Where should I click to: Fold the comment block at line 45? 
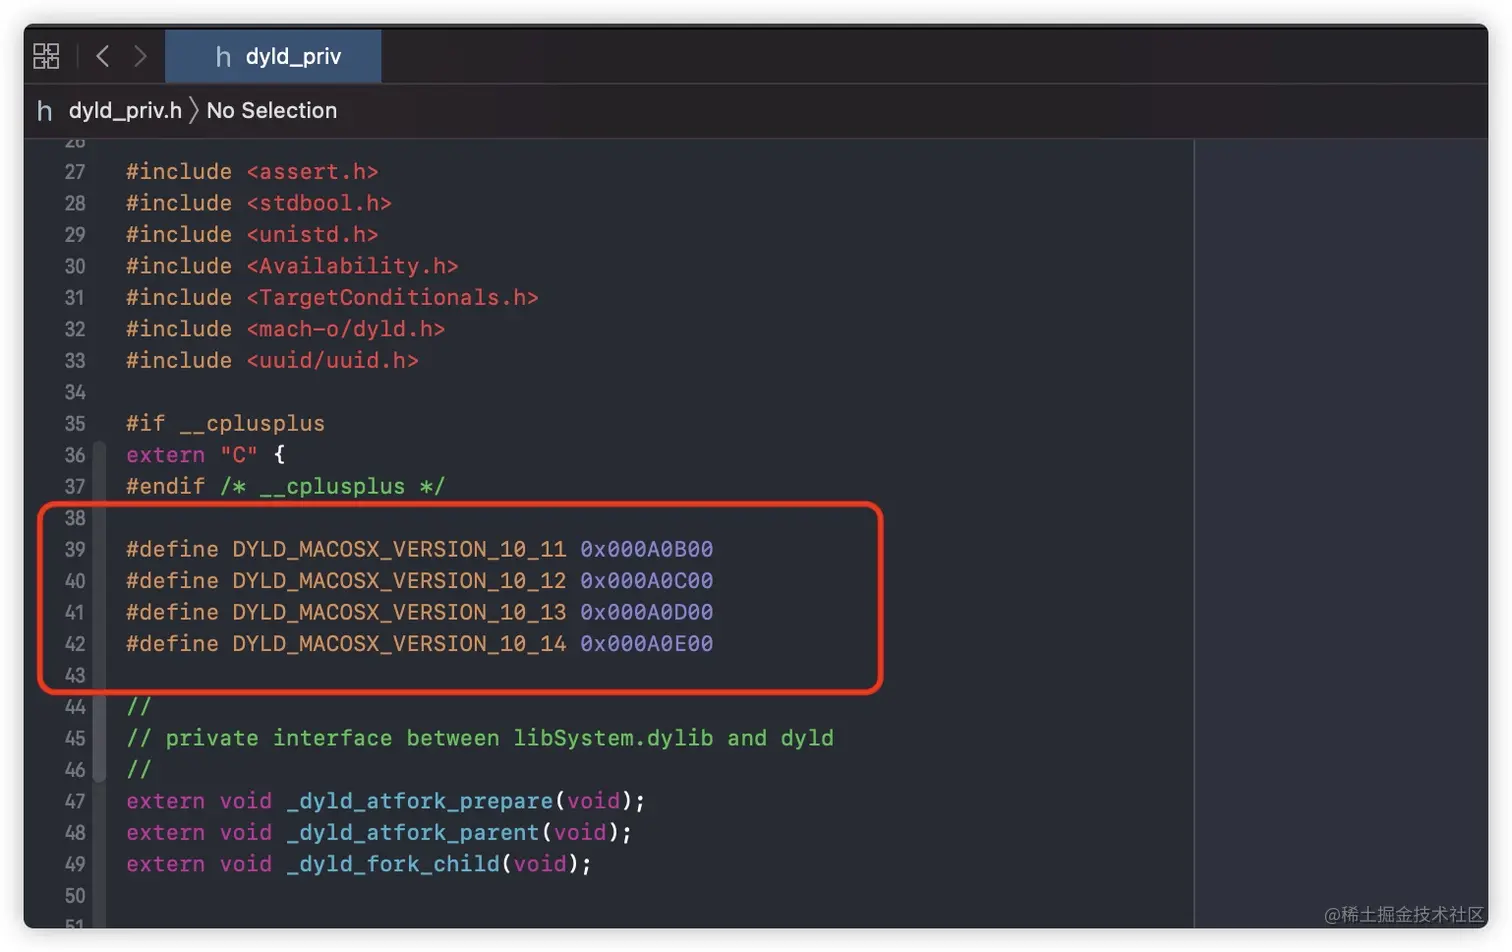coord(99,738)
